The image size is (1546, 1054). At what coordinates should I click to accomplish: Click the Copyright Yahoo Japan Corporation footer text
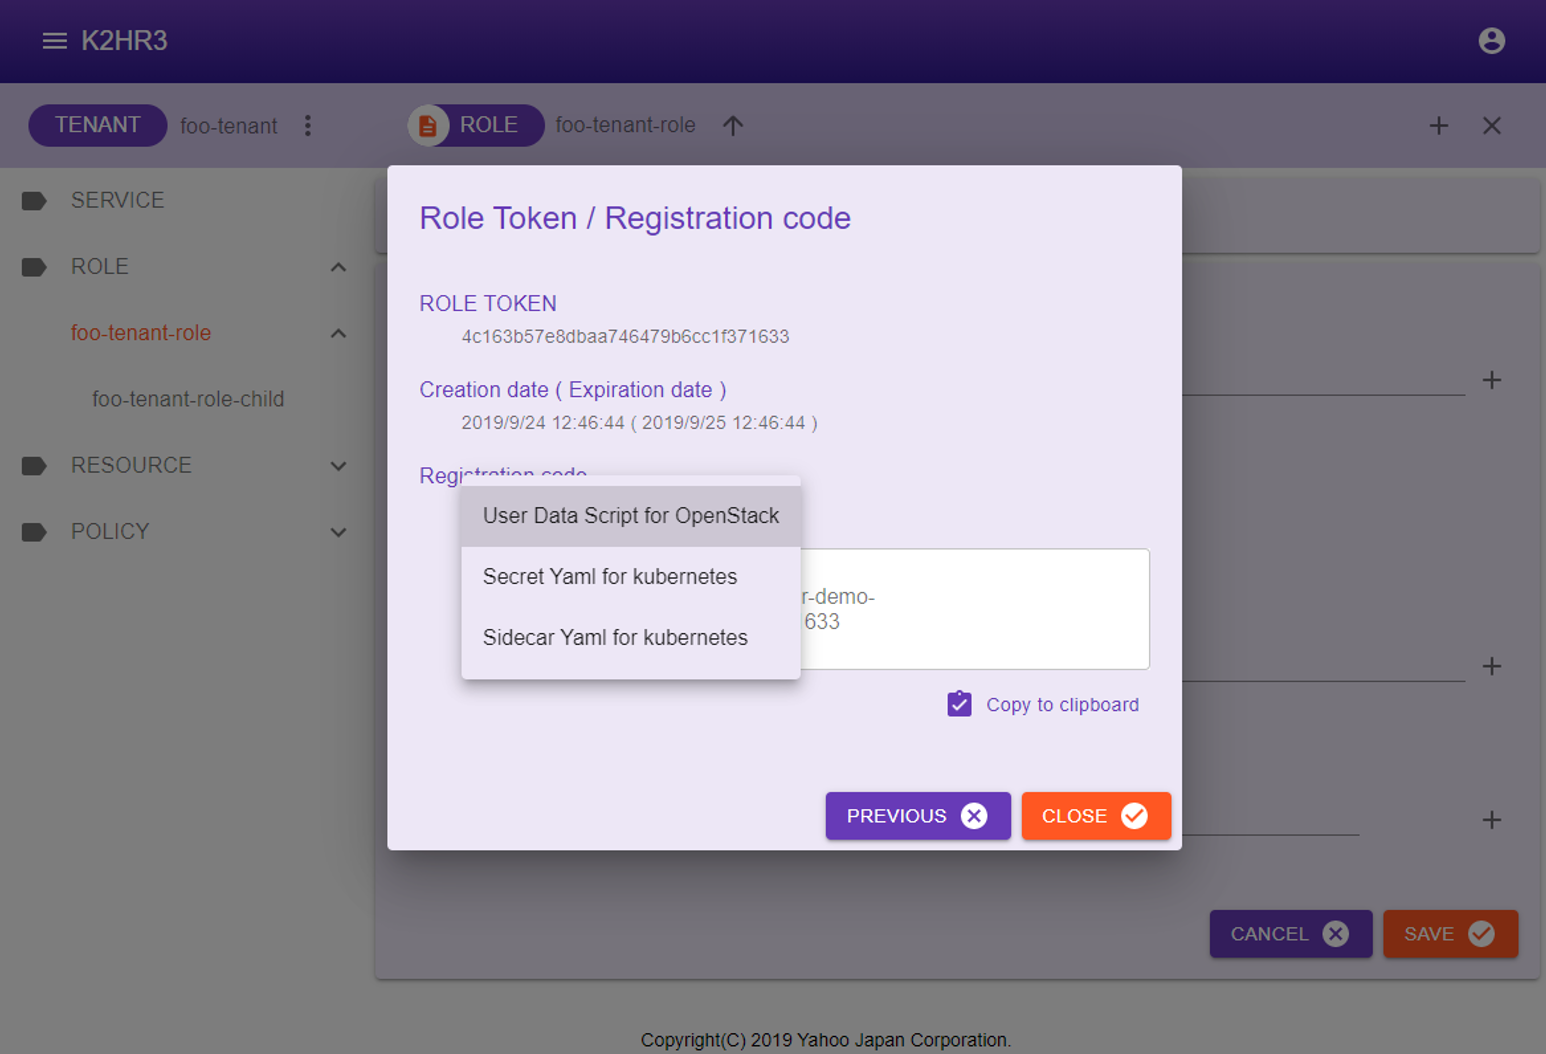[826, 1040]
